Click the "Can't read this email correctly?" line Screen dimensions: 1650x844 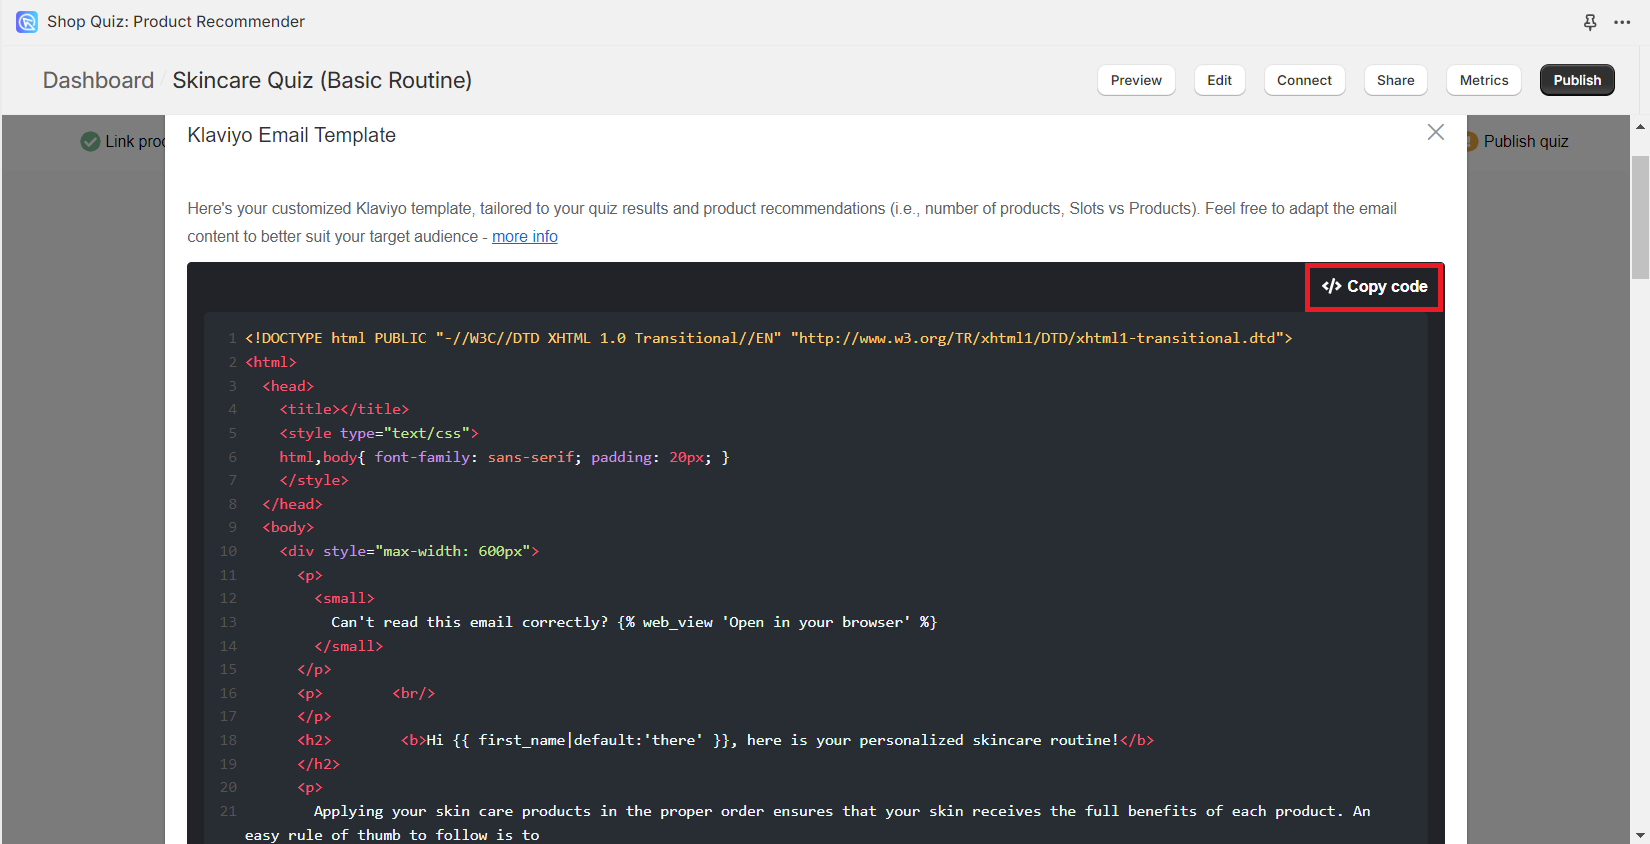[x=634, y=622]
